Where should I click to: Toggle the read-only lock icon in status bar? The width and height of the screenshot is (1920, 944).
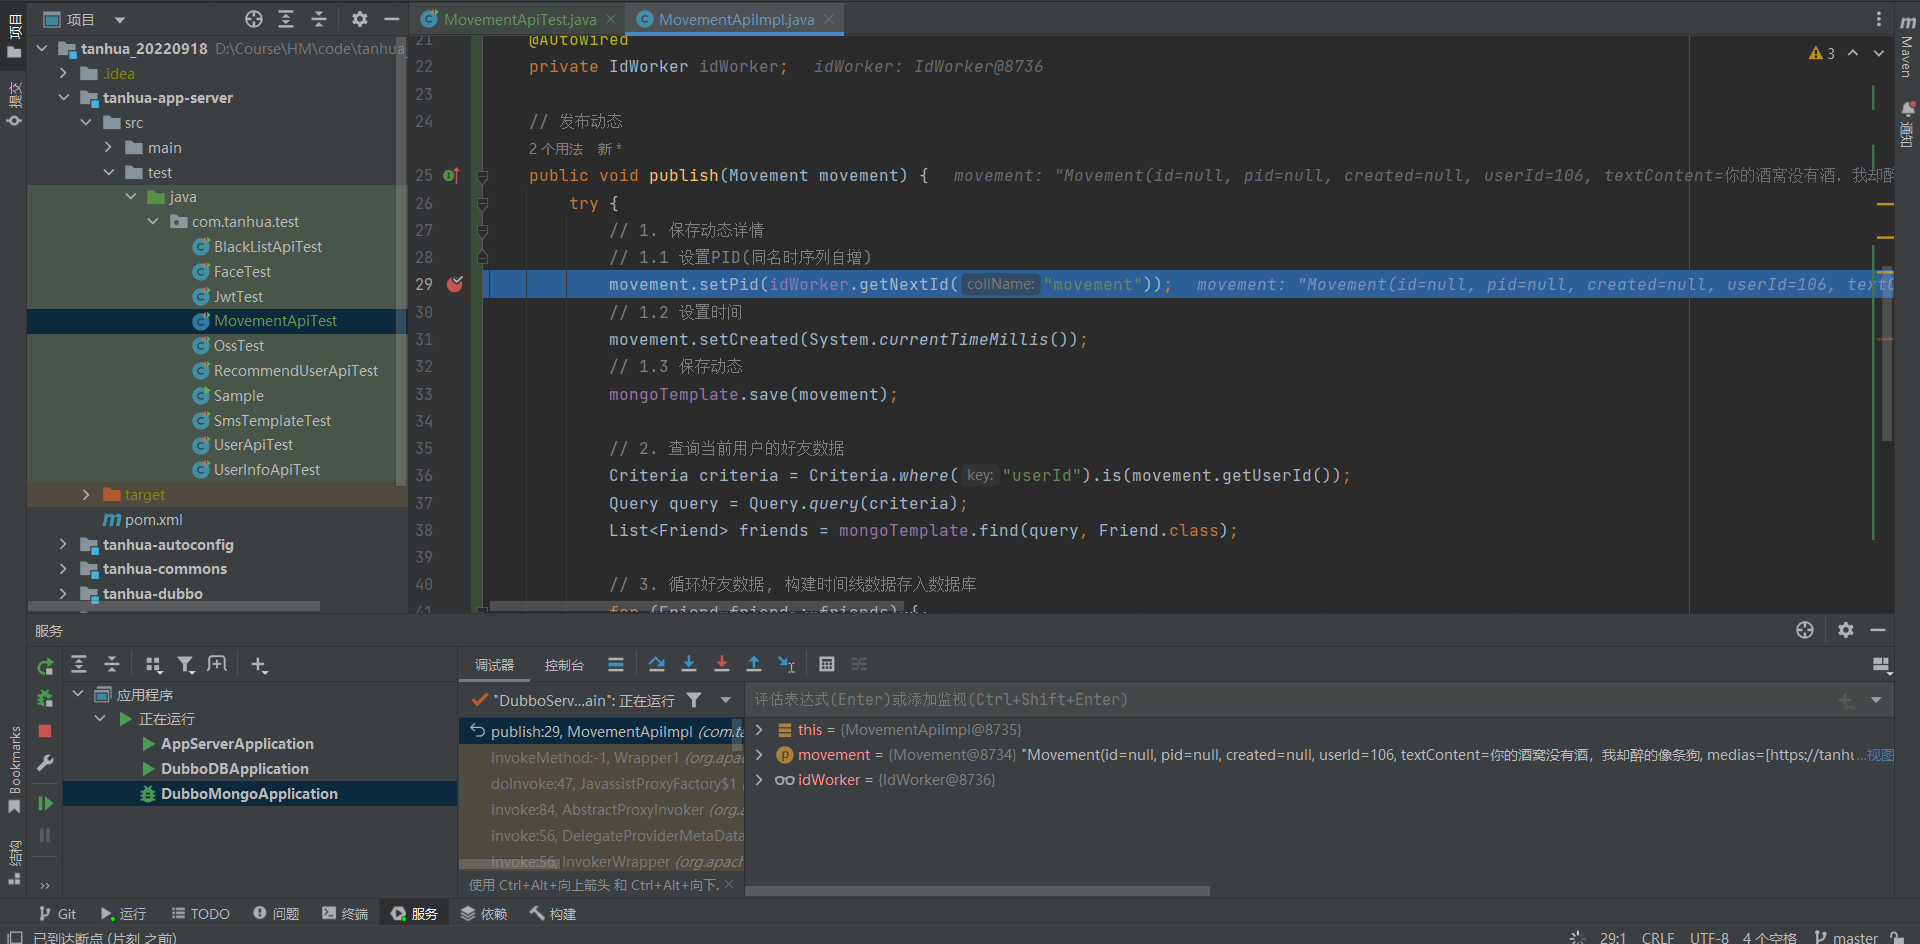coord(1897,937)
